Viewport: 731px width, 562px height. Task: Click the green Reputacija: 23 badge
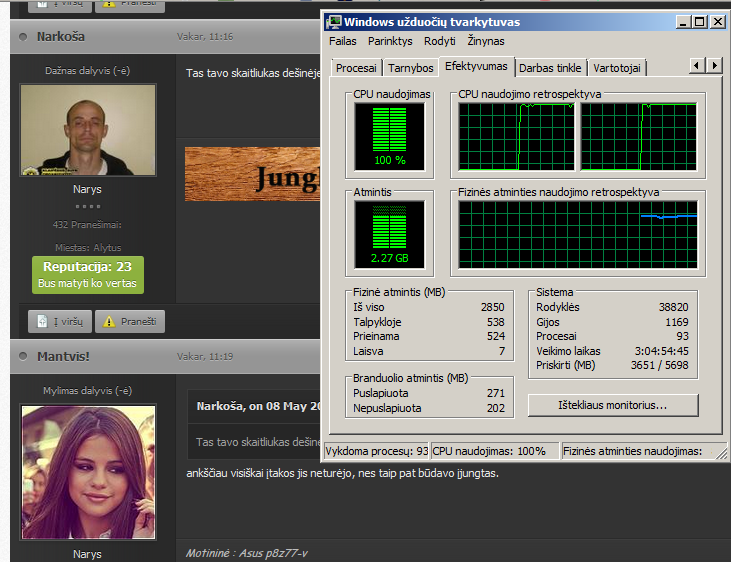point(88,275)
